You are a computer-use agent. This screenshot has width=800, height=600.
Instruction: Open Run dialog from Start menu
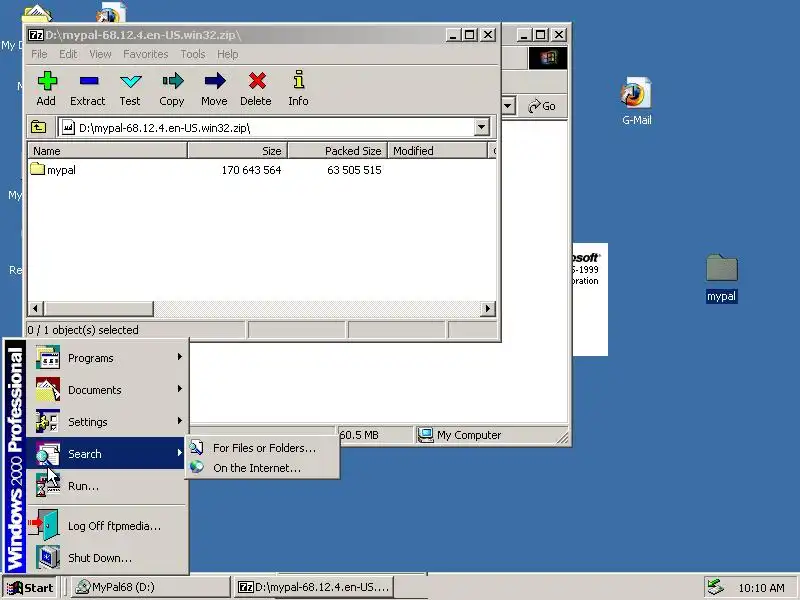click(108, 486)
